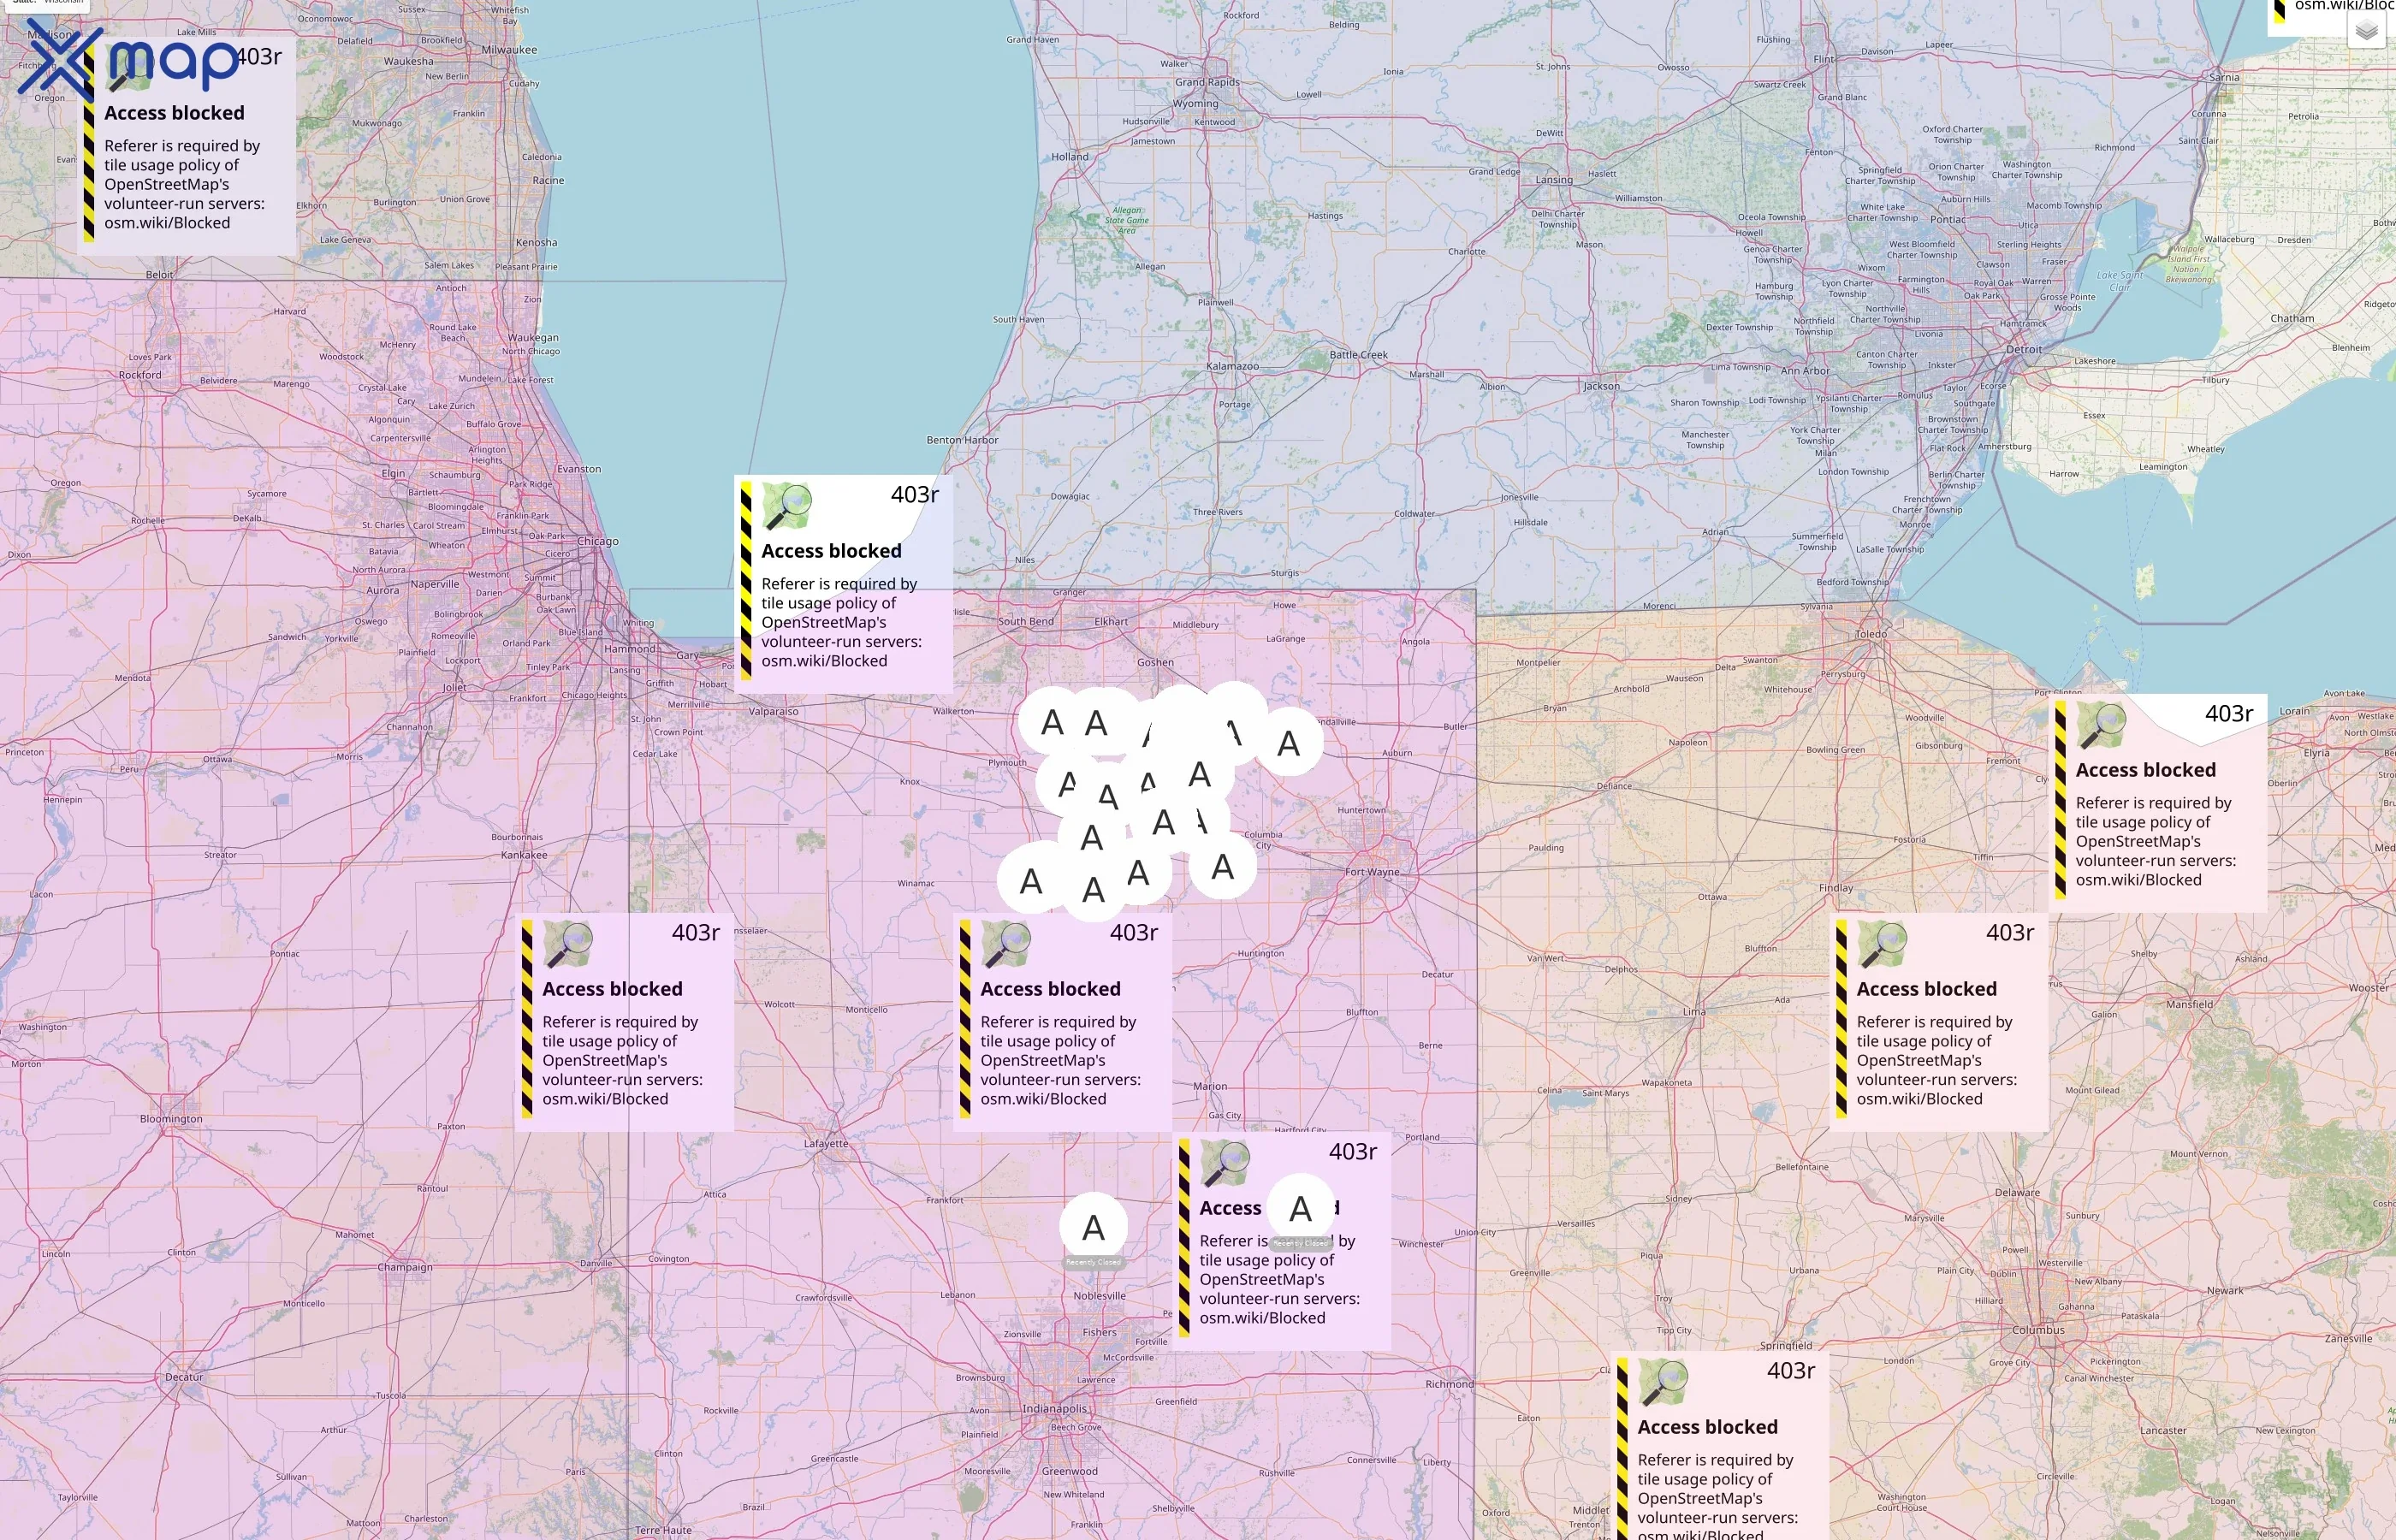Image resolution: width=2396 pixels, height=1540 pixels.
Task: Click the Lansing city label
Action: pos(1554,180)
